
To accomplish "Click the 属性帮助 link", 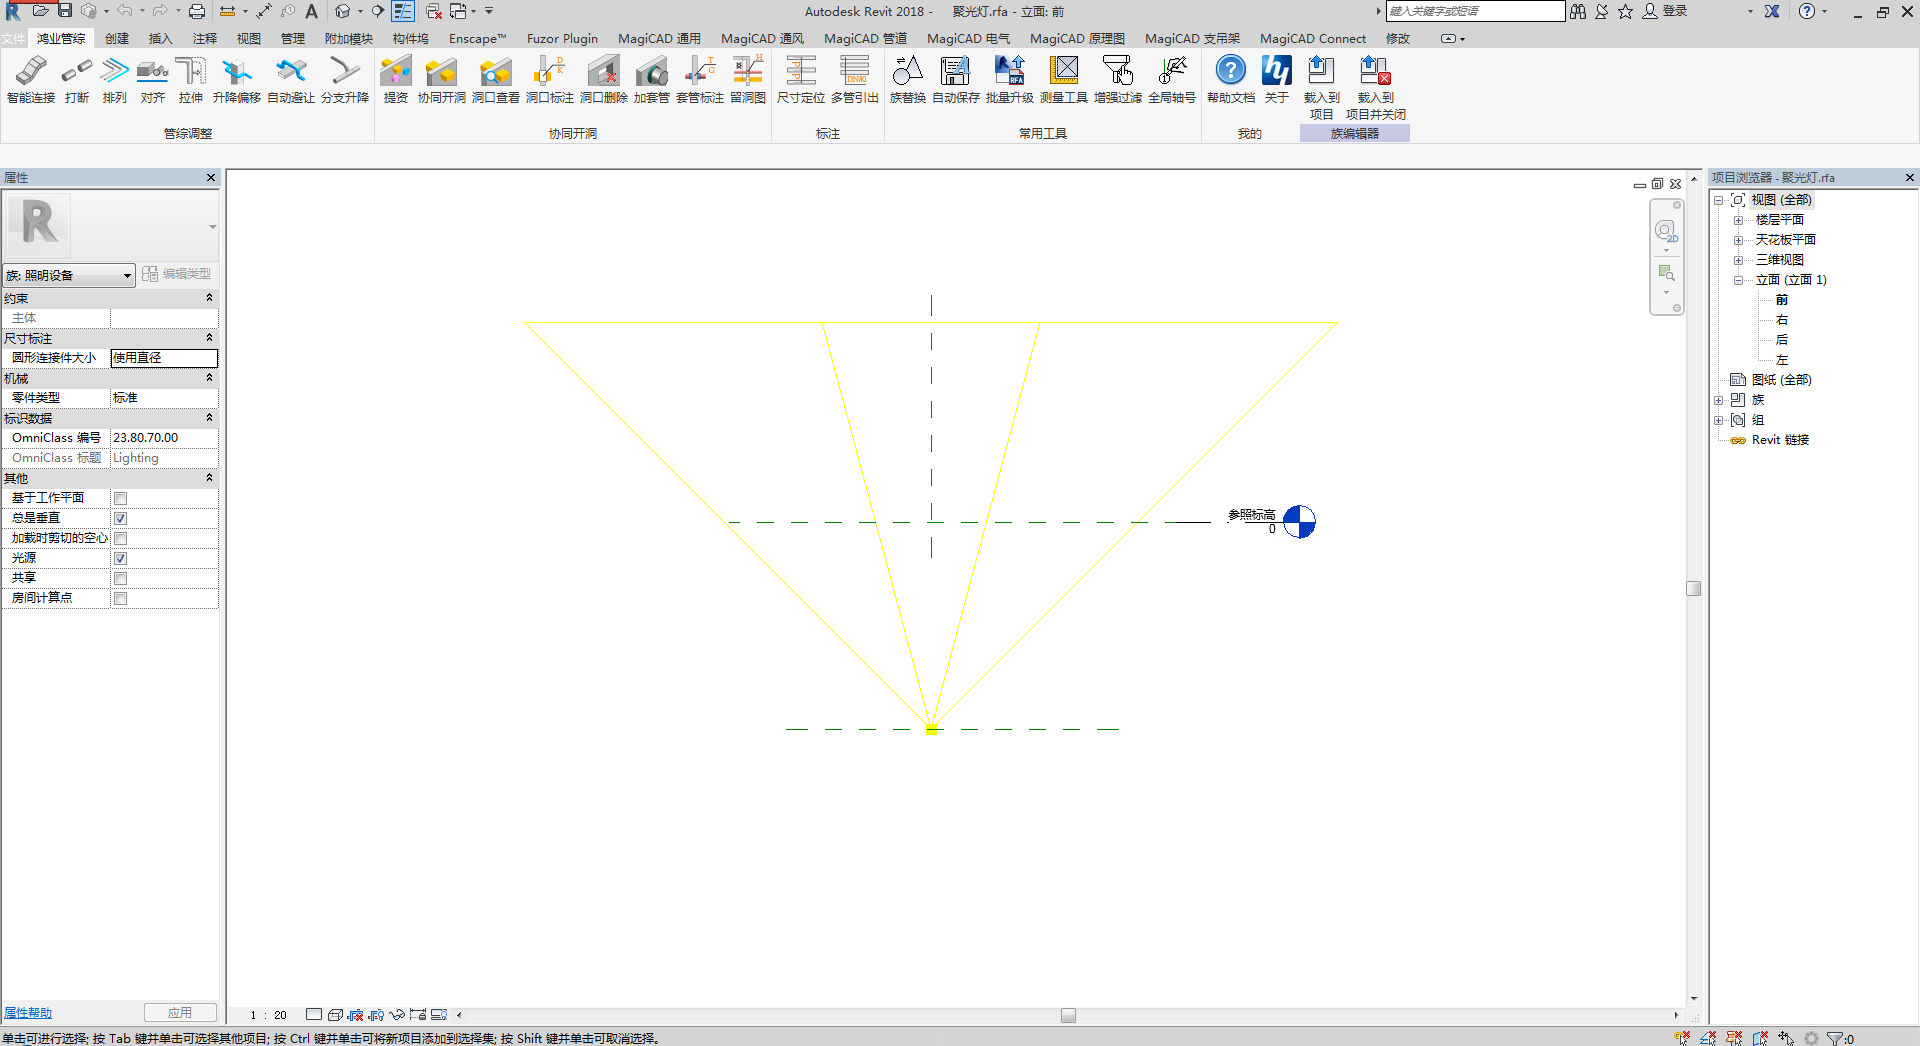I will click(x=28, y=1013).
